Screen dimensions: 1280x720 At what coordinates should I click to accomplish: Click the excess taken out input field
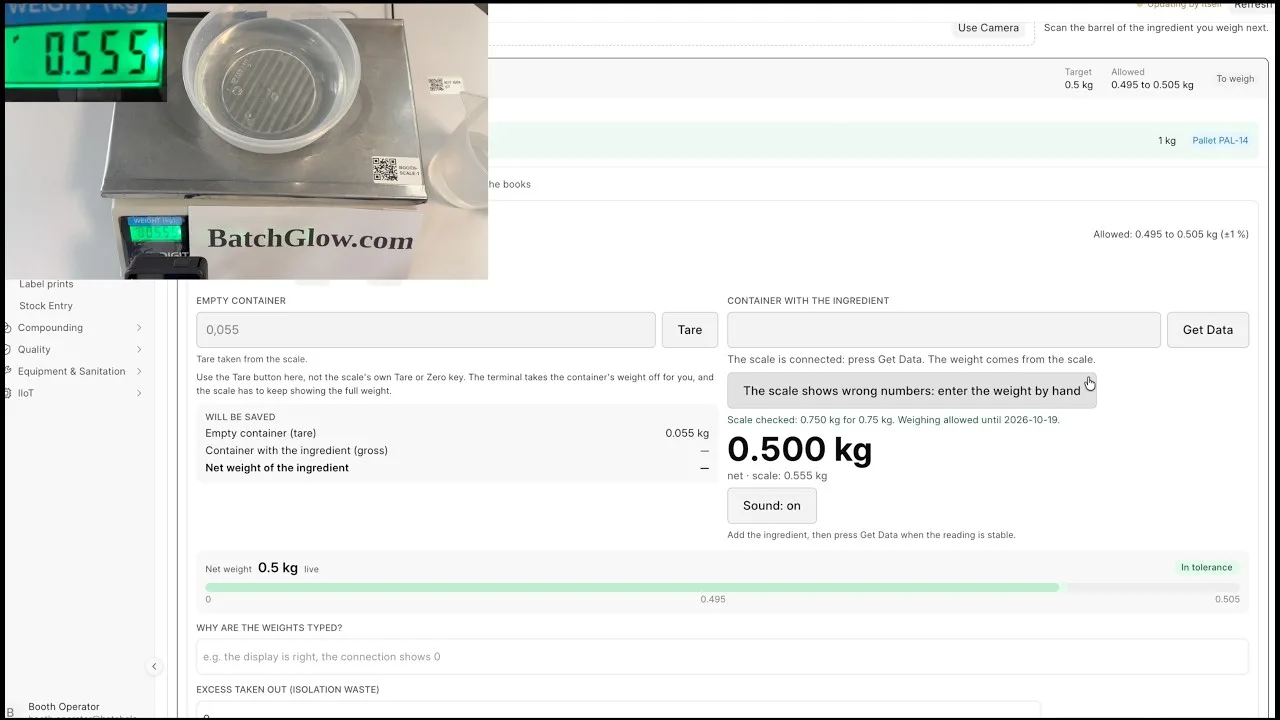pos(618,711)
